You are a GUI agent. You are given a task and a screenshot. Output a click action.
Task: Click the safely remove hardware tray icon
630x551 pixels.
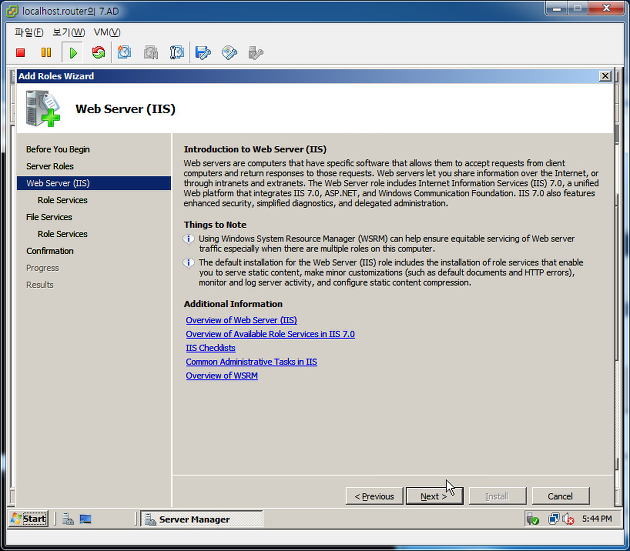click(533, 519)
